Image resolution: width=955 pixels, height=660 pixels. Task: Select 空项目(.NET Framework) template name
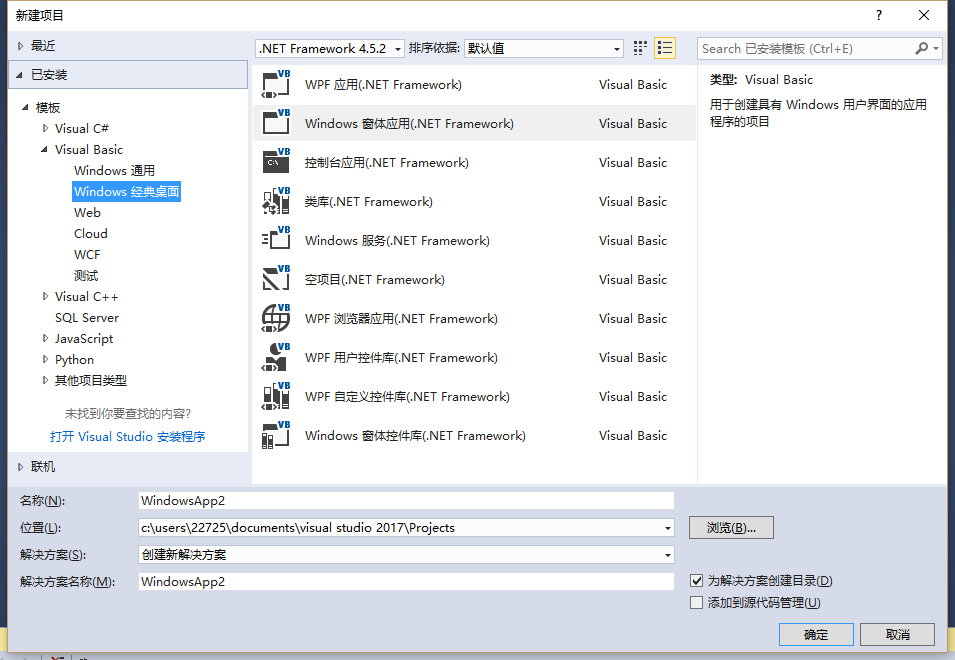(x=375, y=279)
